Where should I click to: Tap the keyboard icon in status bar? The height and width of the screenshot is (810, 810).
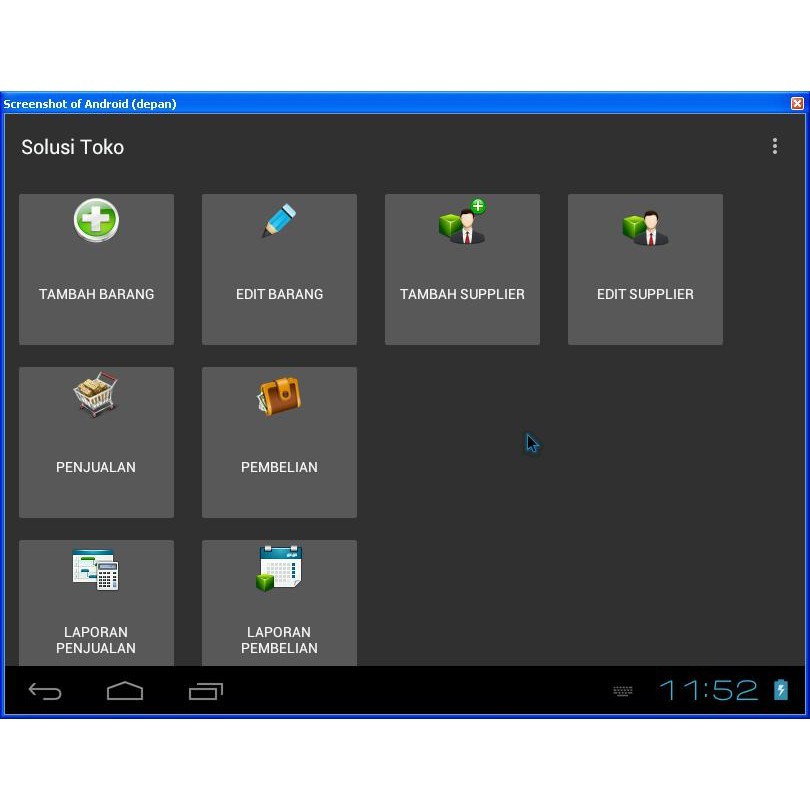(x=623, y=690)
